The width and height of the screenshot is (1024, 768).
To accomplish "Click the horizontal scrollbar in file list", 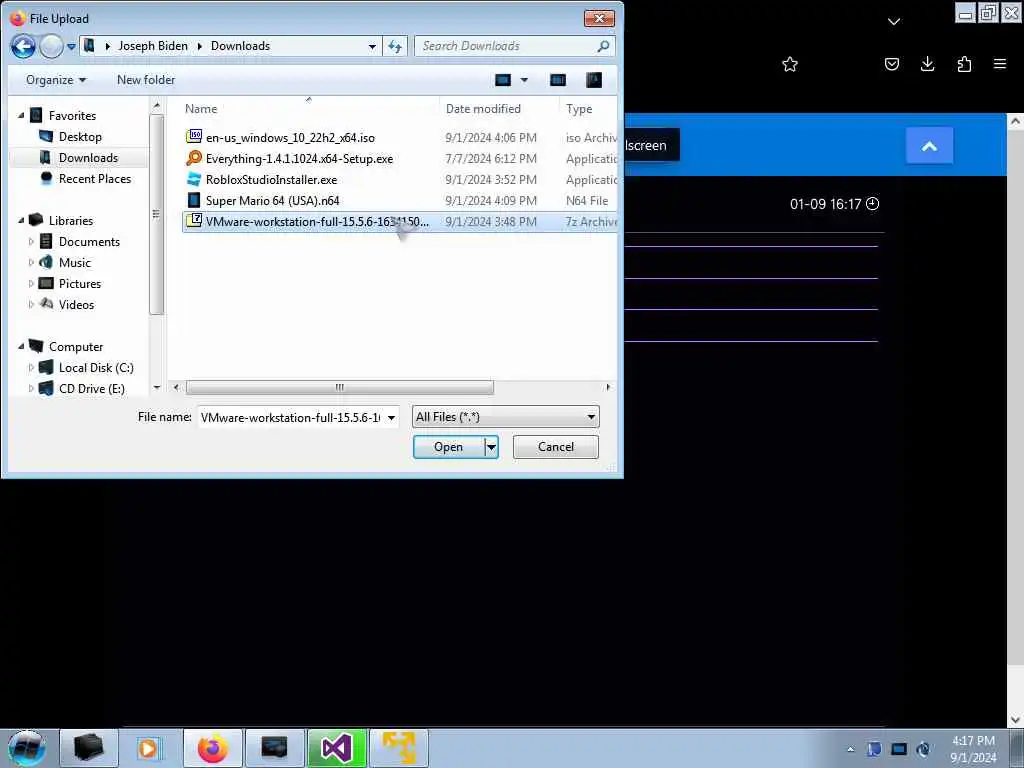I will click(x=340, y=387).
